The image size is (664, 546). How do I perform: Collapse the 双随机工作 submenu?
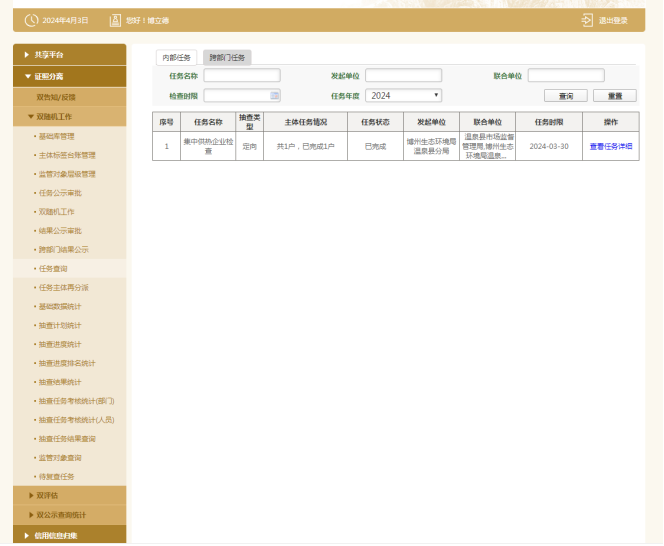70,117
